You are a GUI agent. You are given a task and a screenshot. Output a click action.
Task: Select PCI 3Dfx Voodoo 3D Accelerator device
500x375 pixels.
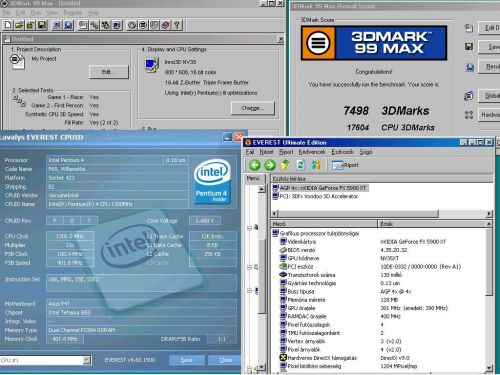click(315, 196)
